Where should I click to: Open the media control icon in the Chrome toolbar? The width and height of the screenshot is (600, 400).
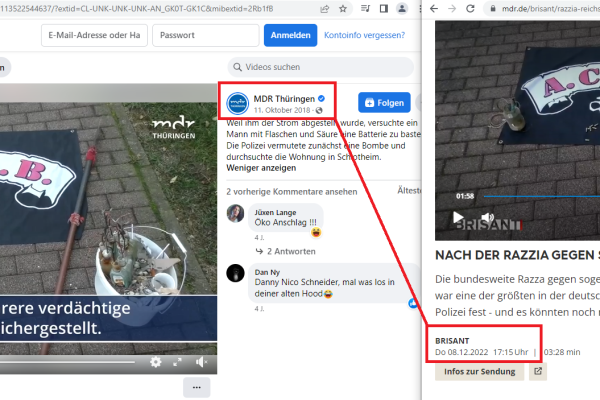[x=365, y=8]
